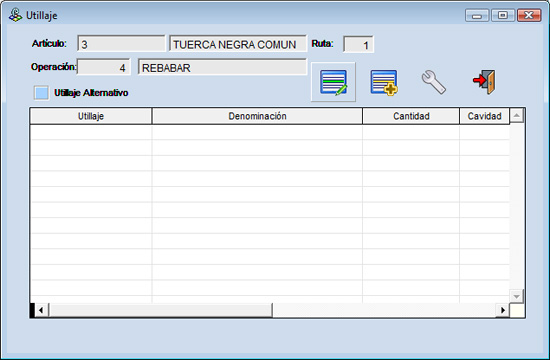Click the horizontal scrollbar right arrow
Image resolution: width=550 pixels, height=360 pixels.
click(503, 310)
